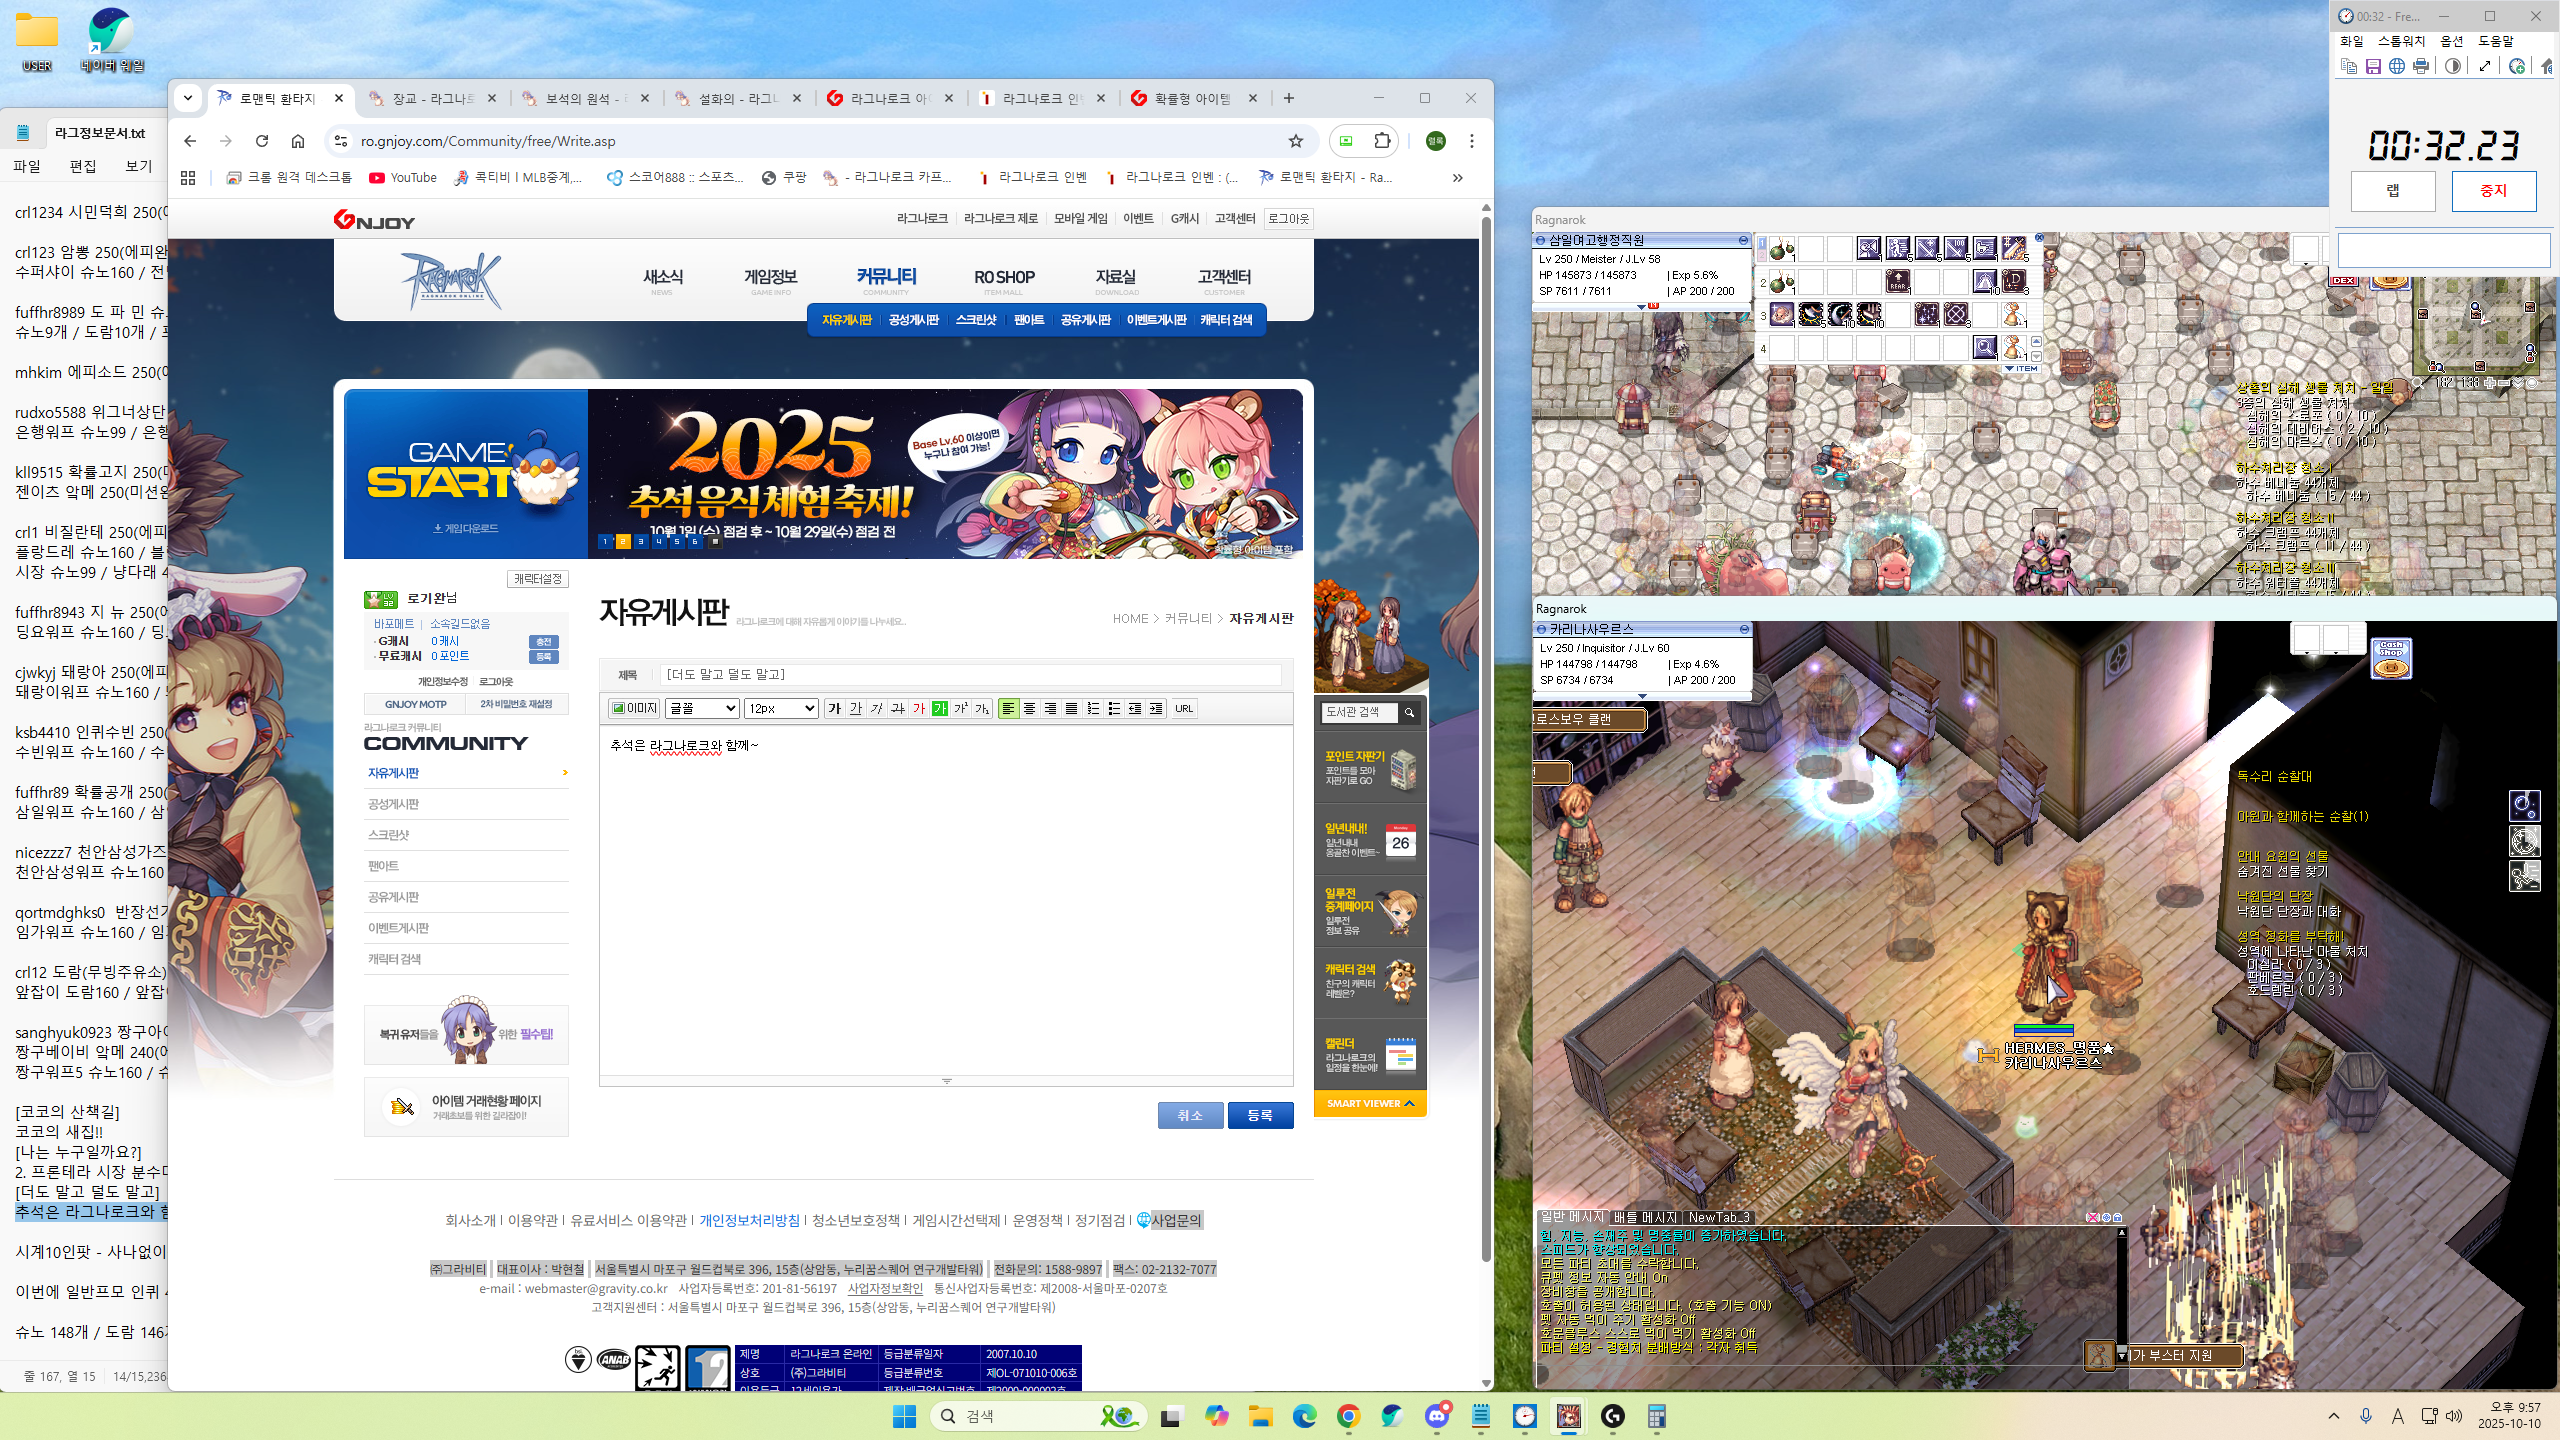
Task: Click the stopwatch full-screen arrows icon
Action: 2485,66
